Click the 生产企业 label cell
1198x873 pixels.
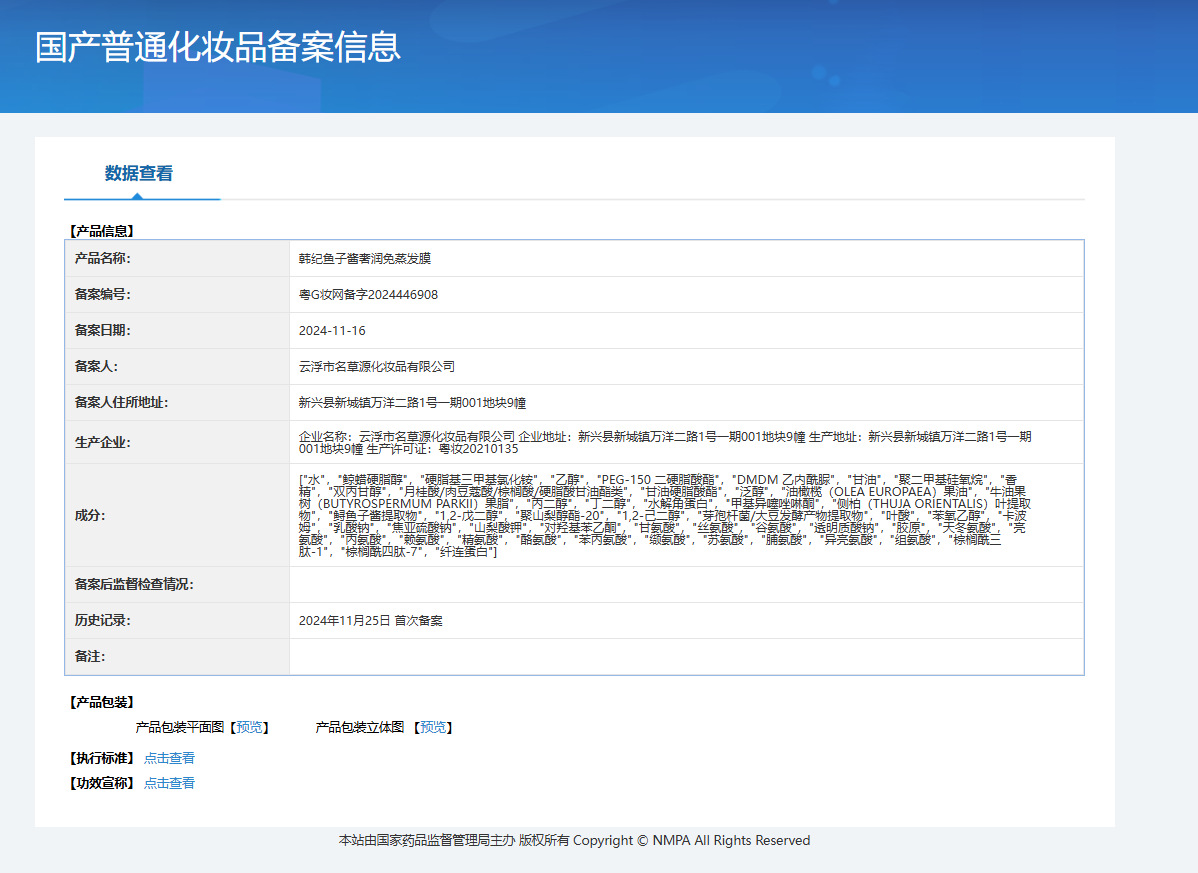(177, 441)
